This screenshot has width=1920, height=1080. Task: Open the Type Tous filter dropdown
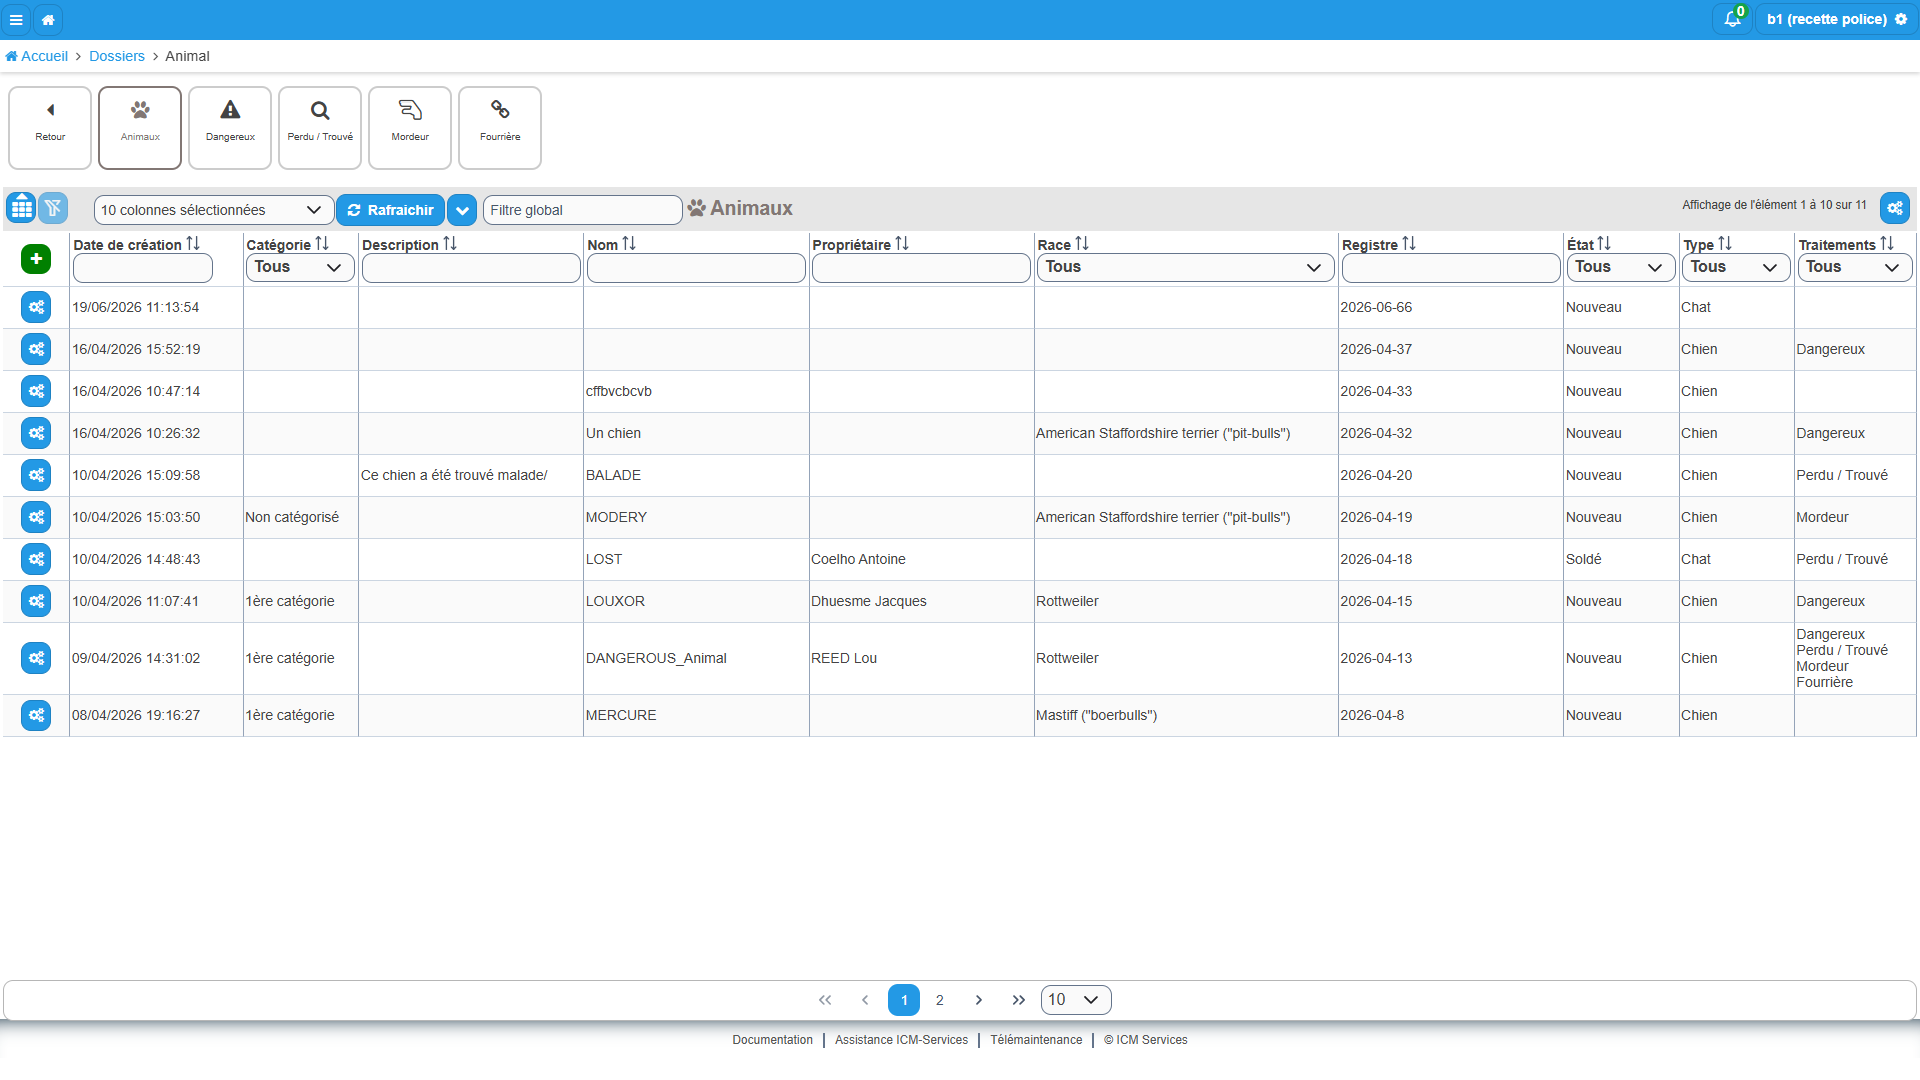pyautogui.click(x=1736, y=267)
